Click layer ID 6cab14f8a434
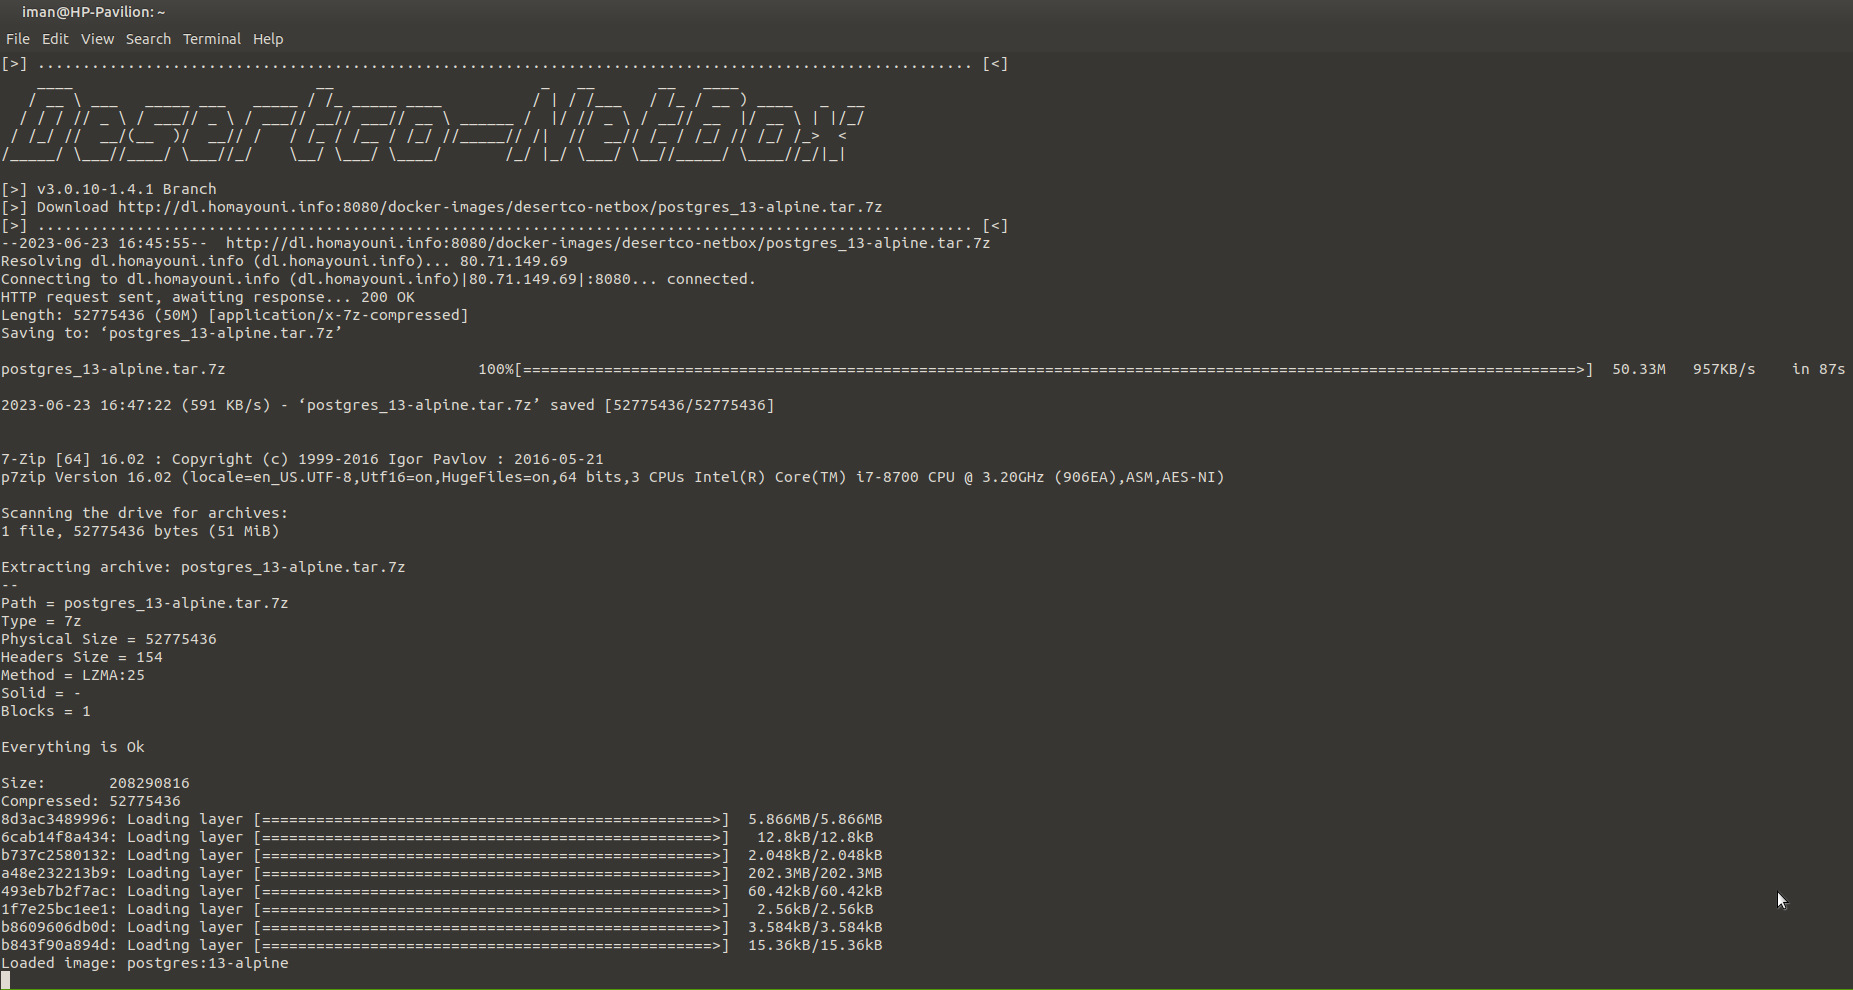Image resolution: width=1853 pixels, height=990 pixels. 55,837
